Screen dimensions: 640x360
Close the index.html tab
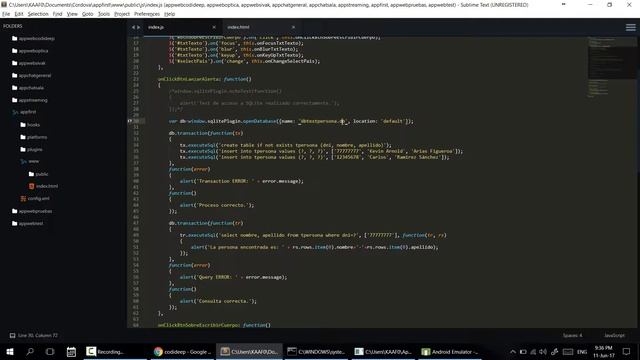pyautogui.click(x=293, y=27)
